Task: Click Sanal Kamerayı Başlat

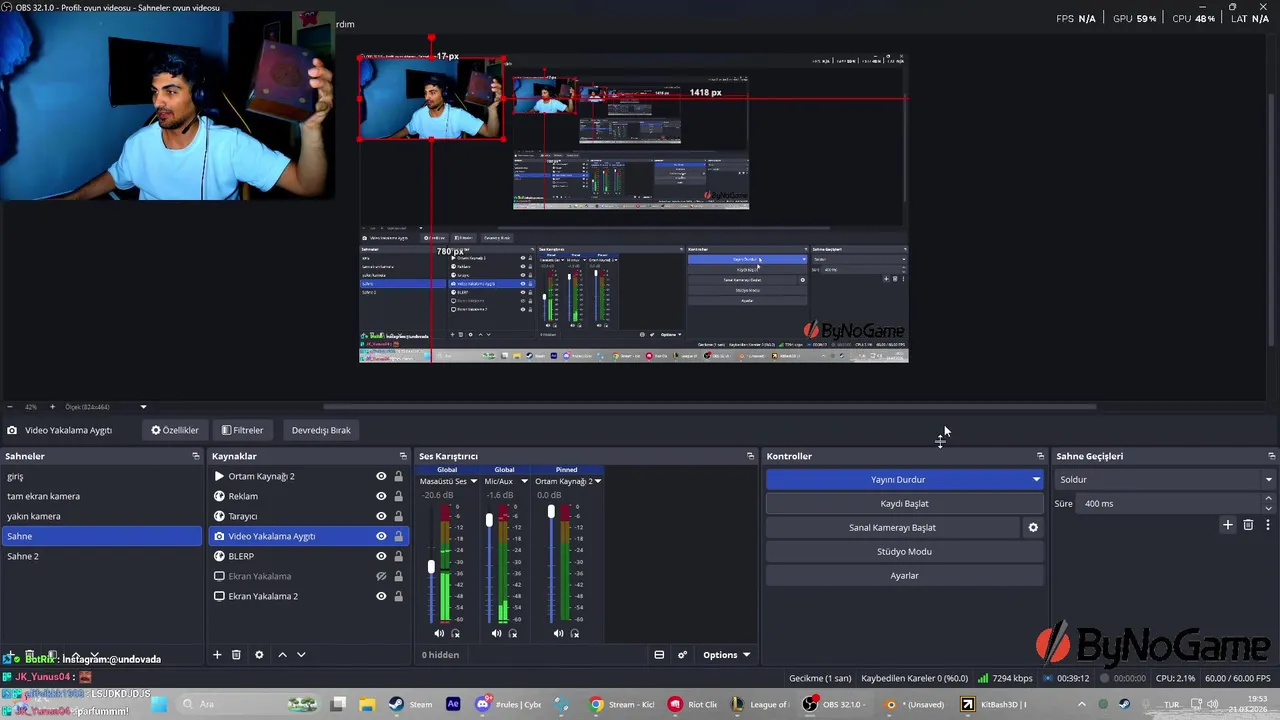Action: click(x=892, y=528)
